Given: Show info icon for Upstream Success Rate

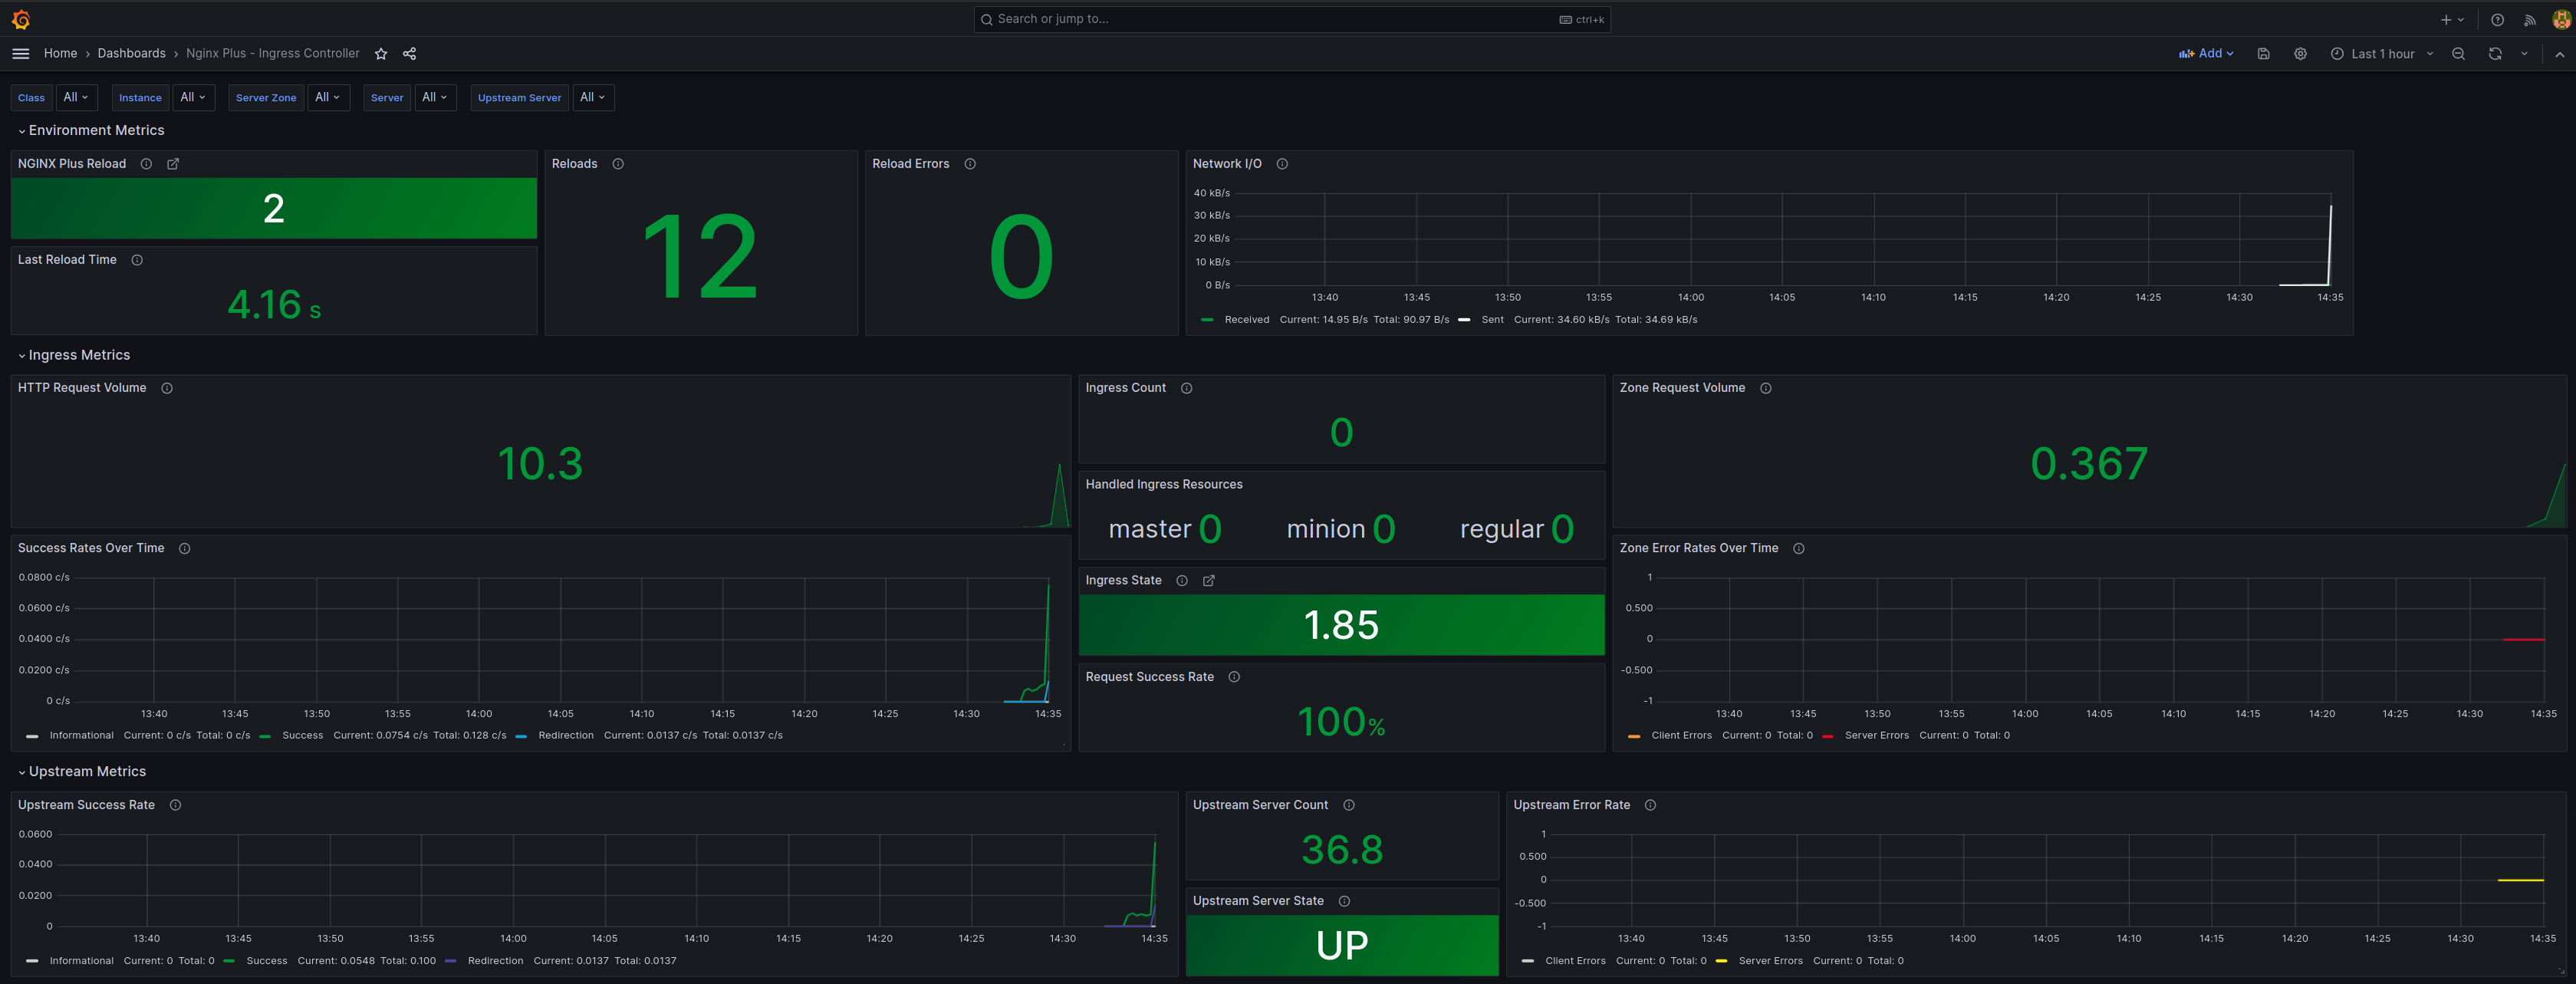Looking at the screenshot, I should click(175, 805).
